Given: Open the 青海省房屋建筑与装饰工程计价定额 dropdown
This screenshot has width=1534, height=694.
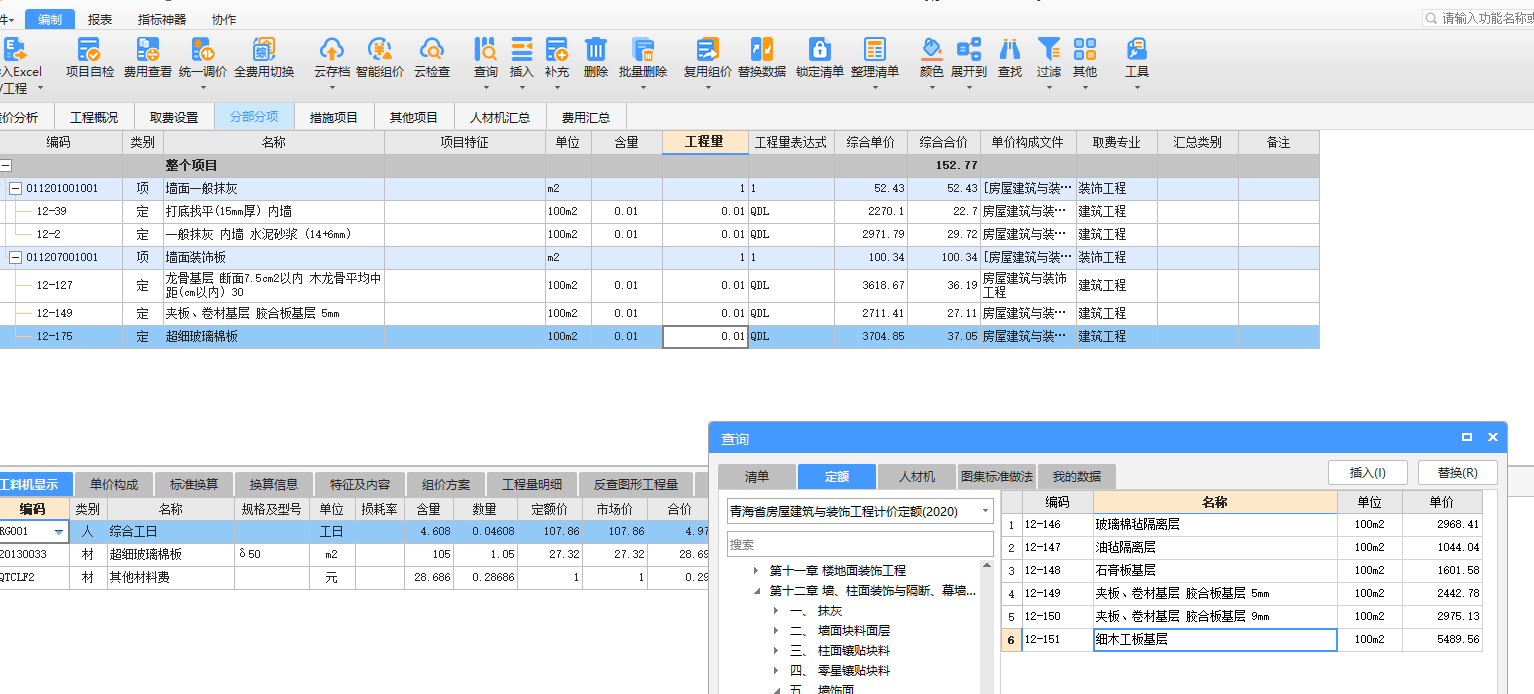Looking at the screenshot, I should [x=985, y=511].
